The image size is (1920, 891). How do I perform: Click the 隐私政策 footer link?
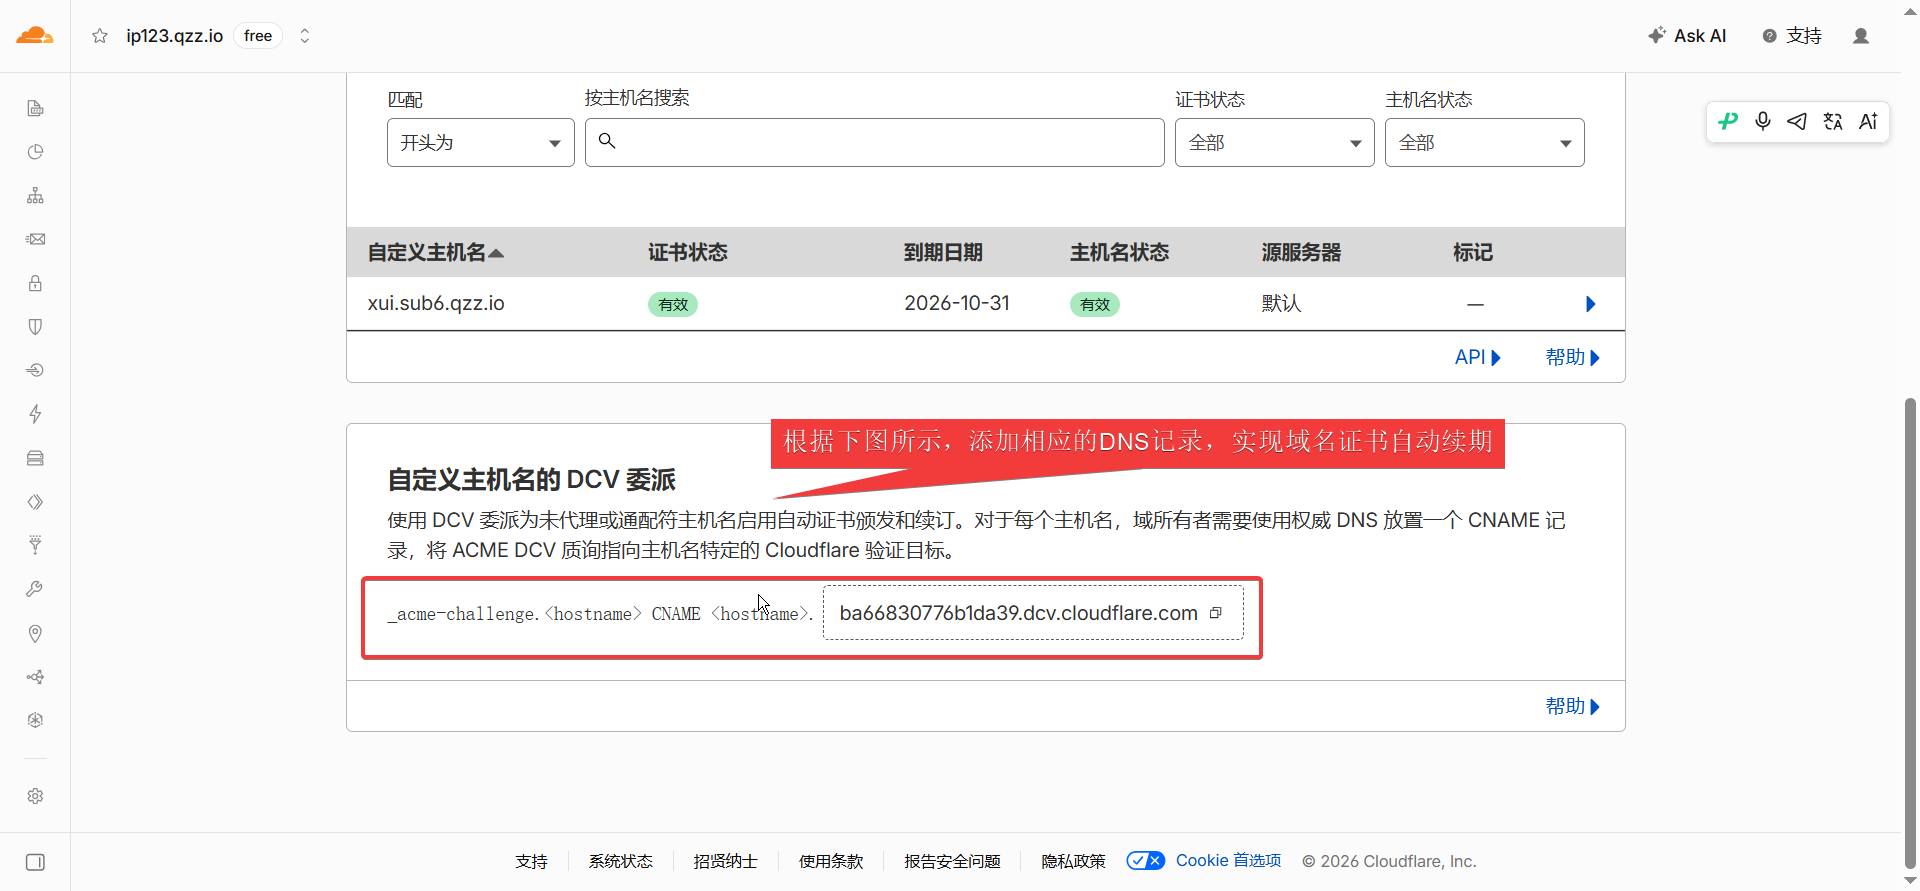1074,861
